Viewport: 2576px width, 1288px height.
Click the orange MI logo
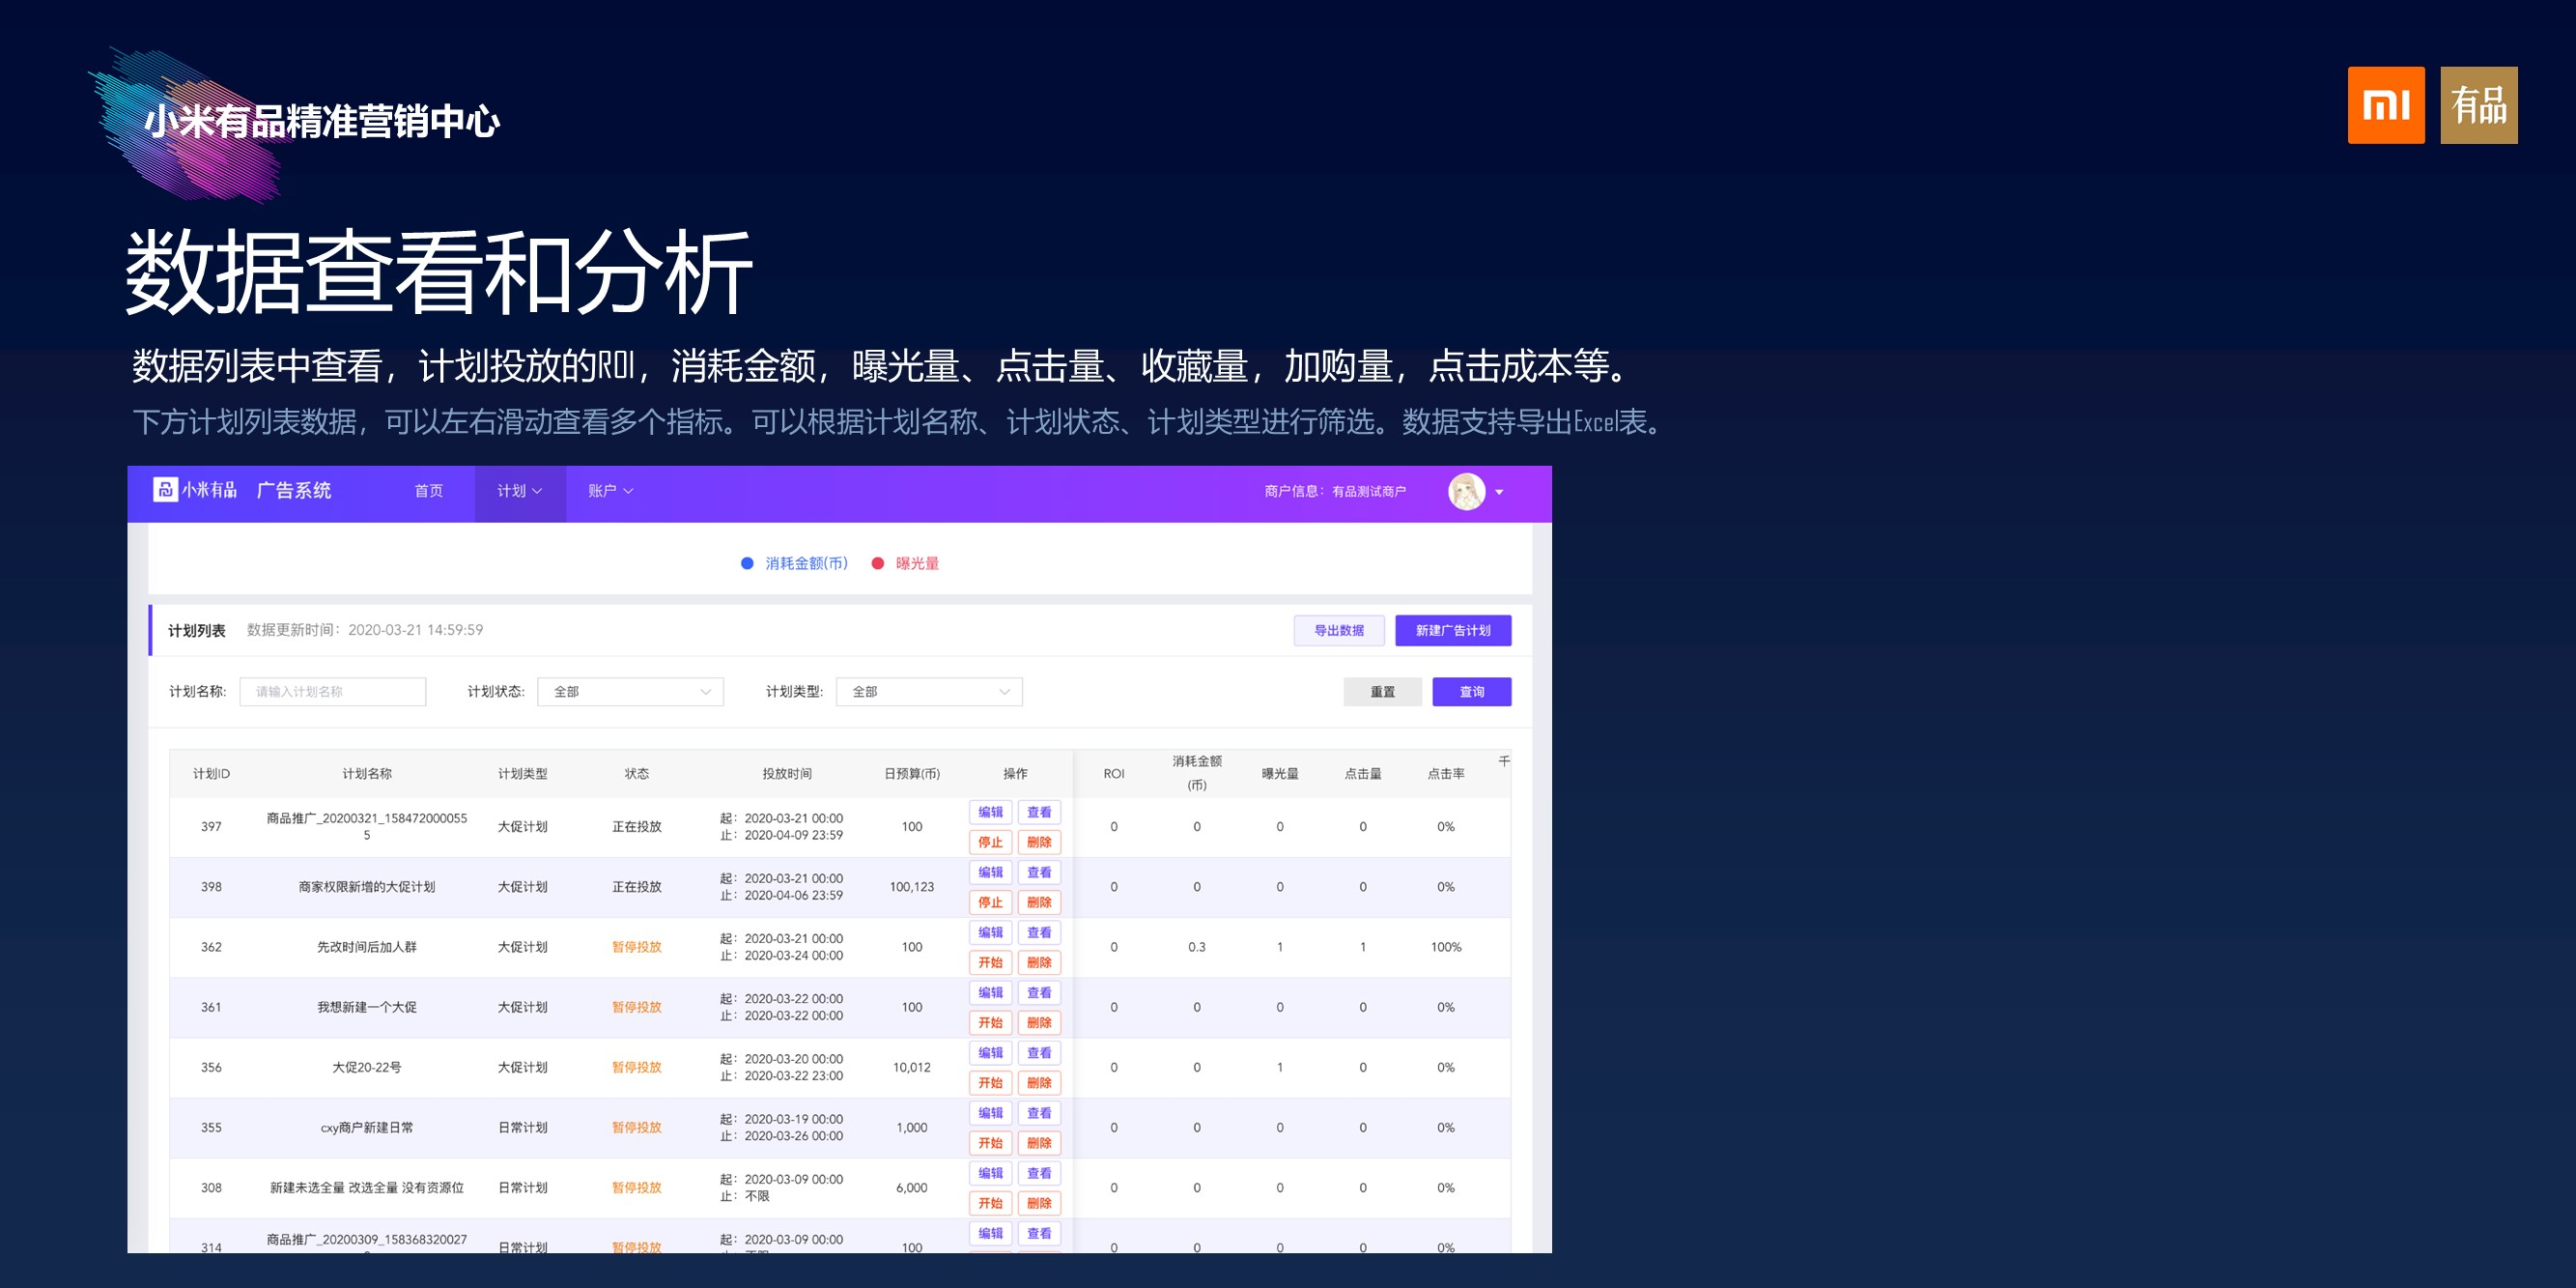pos(2386,105)
